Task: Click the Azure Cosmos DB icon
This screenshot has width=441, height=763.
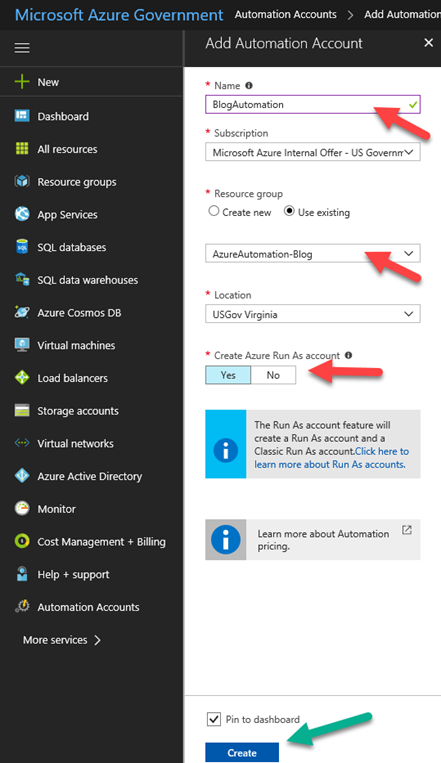Action: 22,312
